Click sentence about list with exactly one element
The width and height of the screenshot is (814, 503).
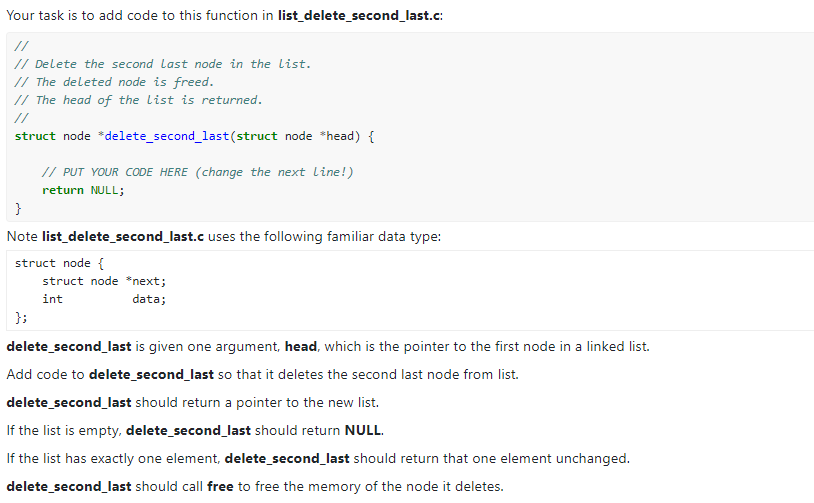[x=318, y=458]
